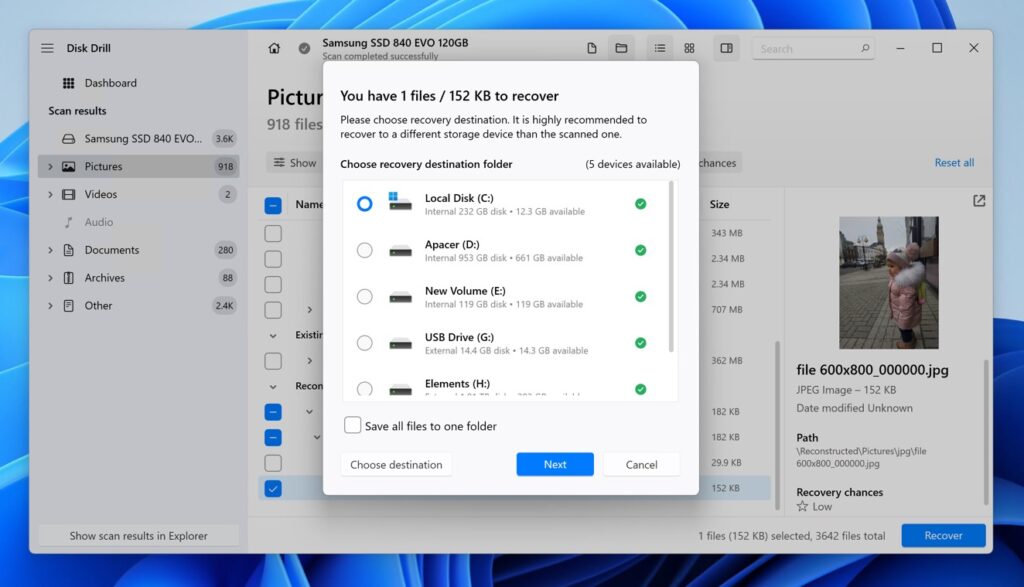Select the USB Drive (G:) destination
This screenshot has height=587, width=1024.
pyautogui.click(x=365, y=343)
